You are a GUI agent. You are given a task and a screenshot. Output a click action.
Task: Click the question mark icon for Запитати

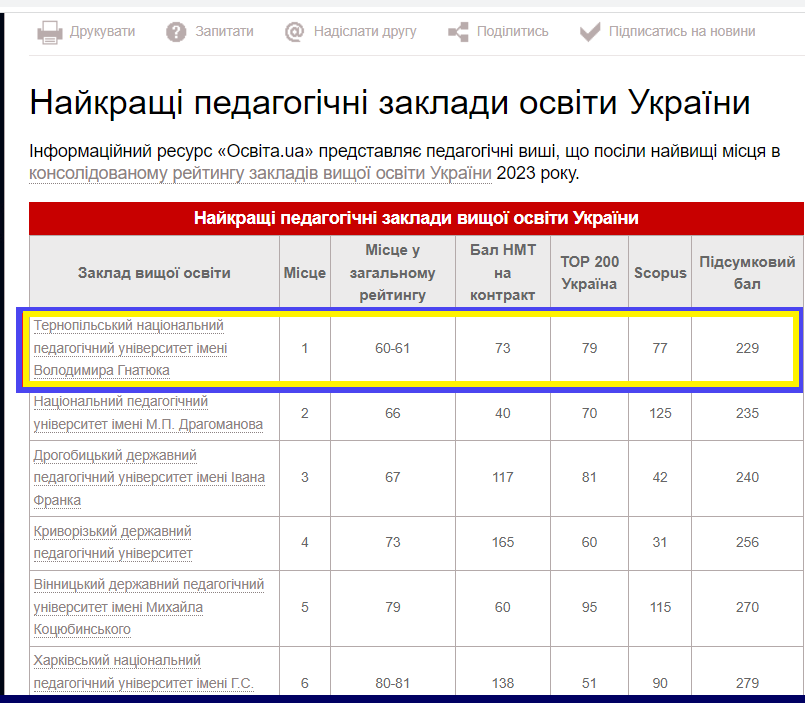176,32
